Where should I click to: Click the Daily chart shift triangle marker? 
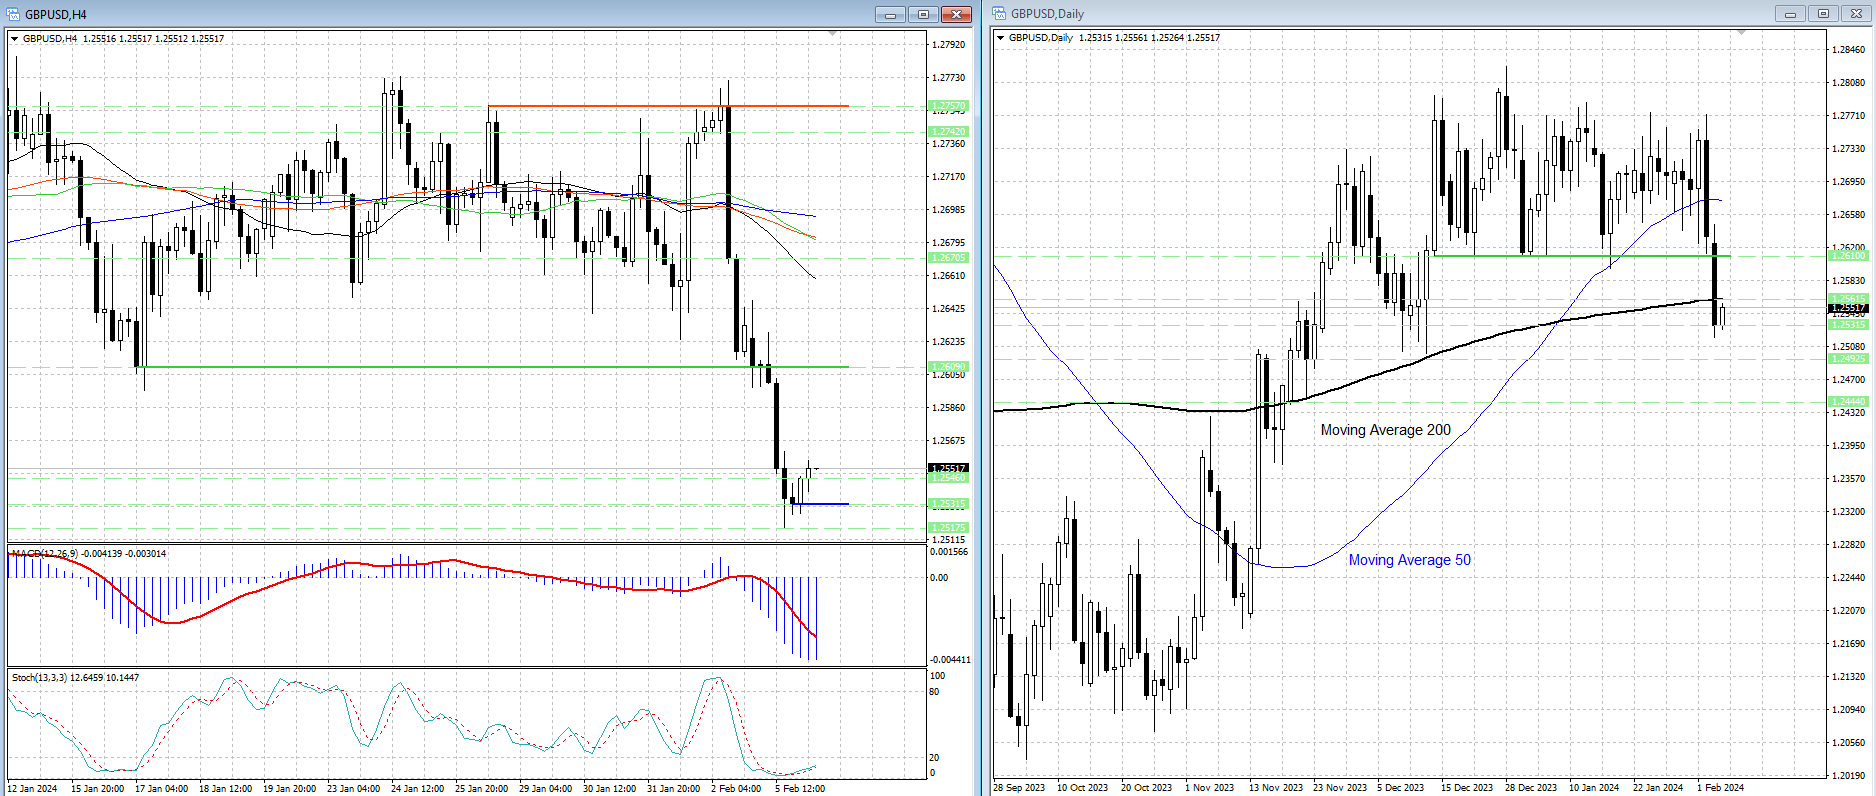click(1741, 33)
